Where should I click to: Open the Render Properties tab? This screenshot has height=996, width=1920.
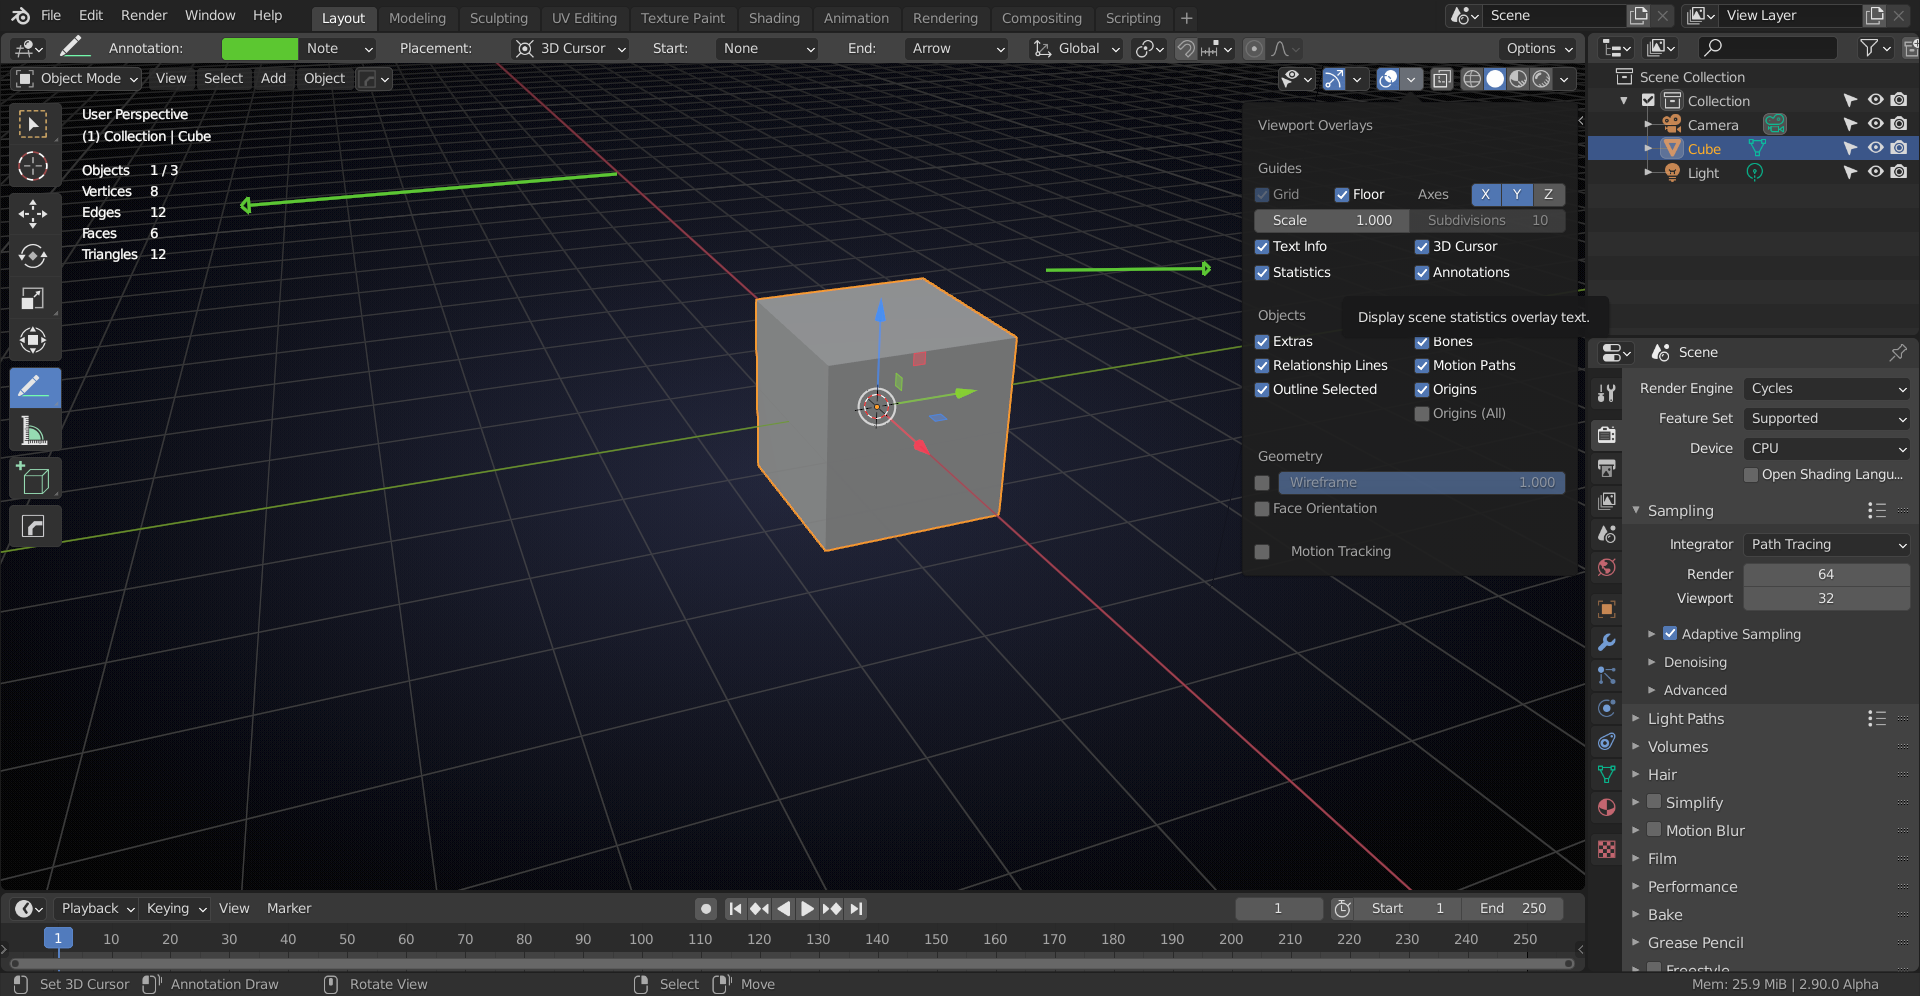1606,434
